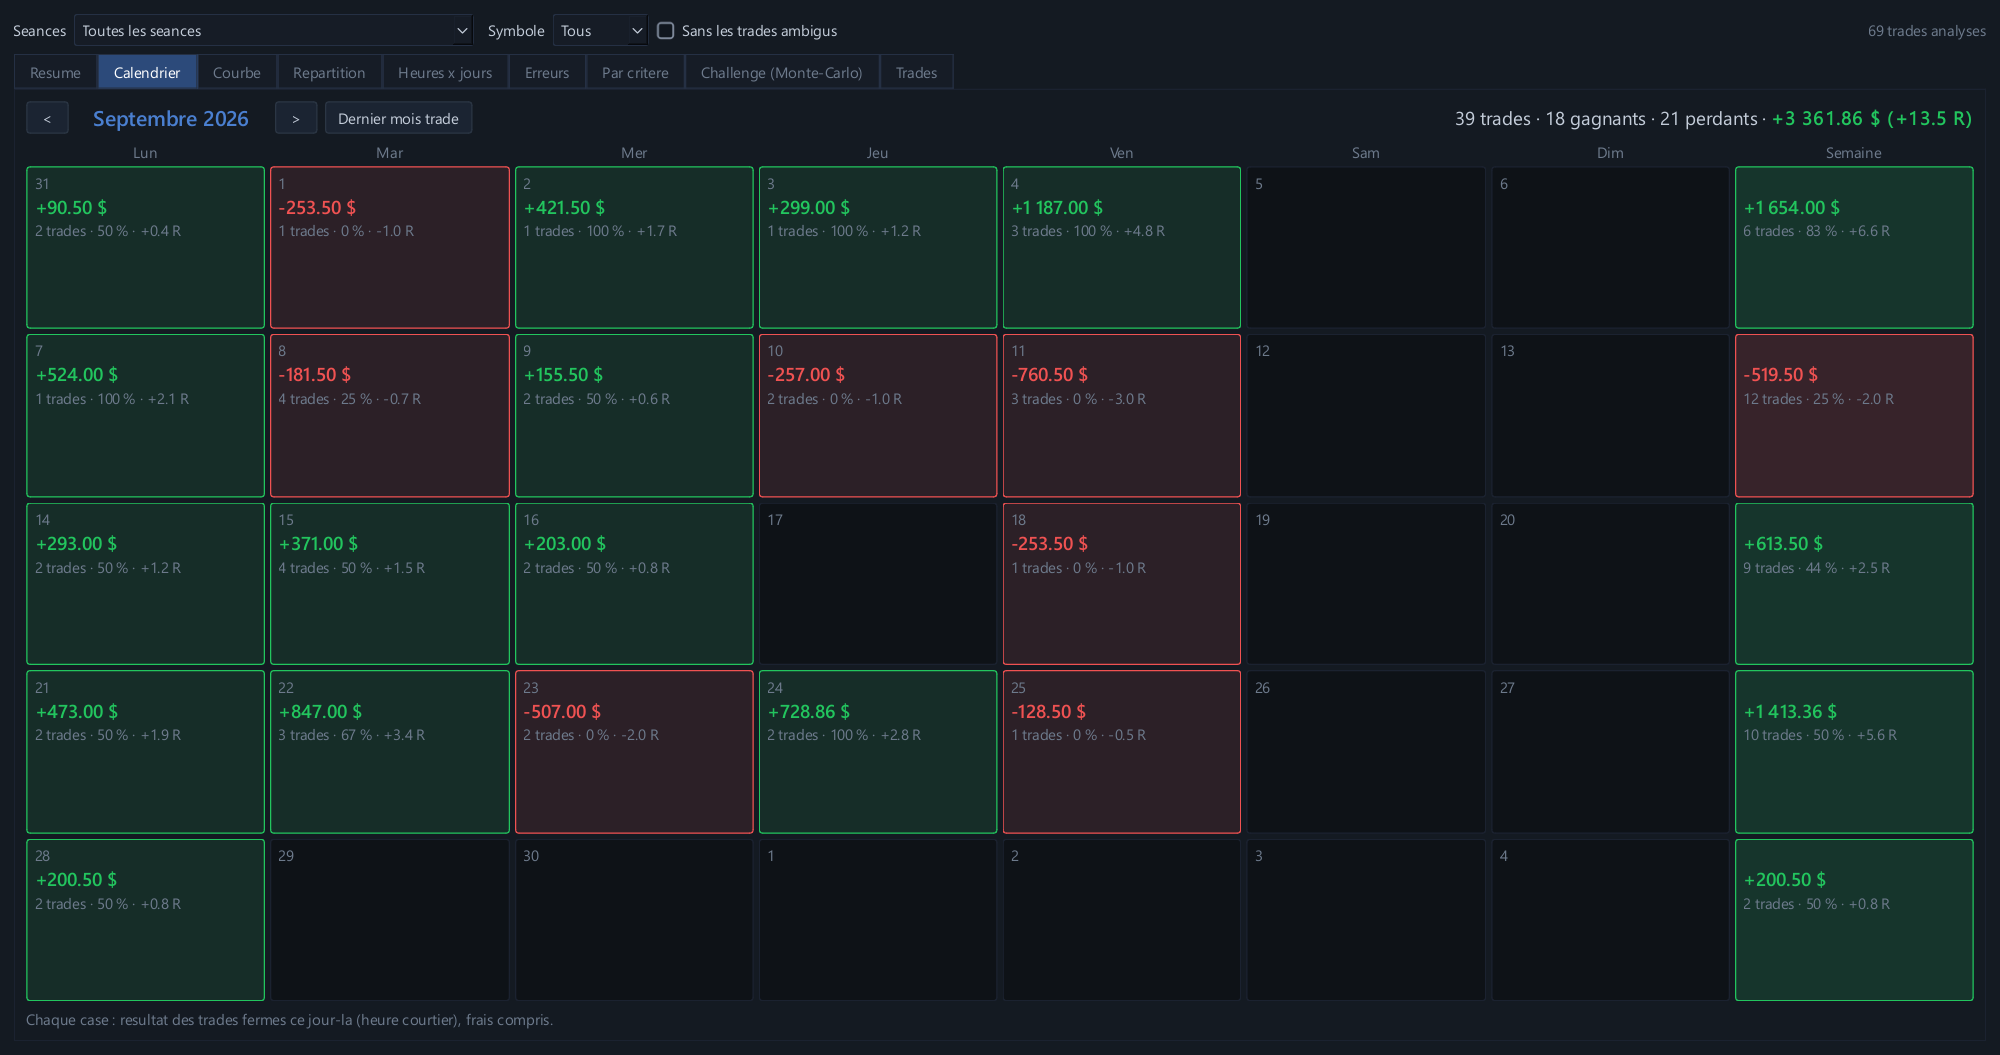Image resolution: width=2000 pixels, height=1055 pixels.
Task: Open the Seances dropdown Toutes les seances
Action: 273,31
